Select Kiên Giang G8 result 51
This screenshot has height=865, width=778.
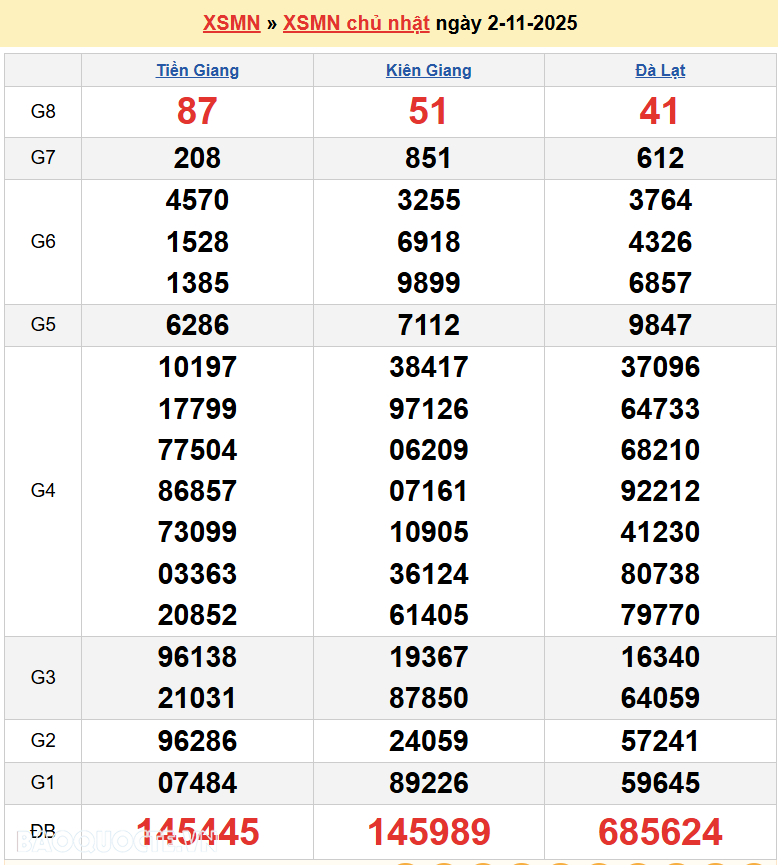428,112
